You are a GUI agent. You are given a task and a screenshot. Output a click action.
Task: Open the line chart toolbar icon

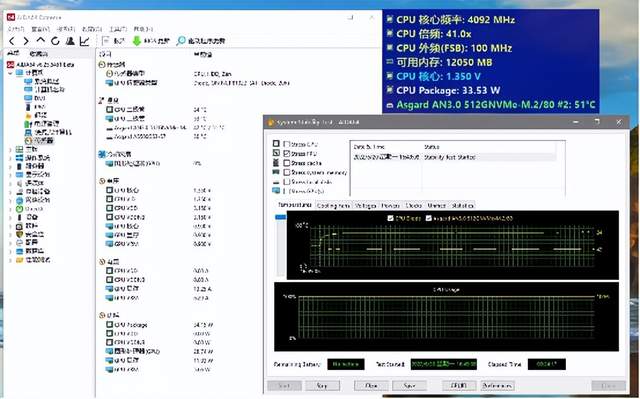pyautogui.click(x=84, y=41)
